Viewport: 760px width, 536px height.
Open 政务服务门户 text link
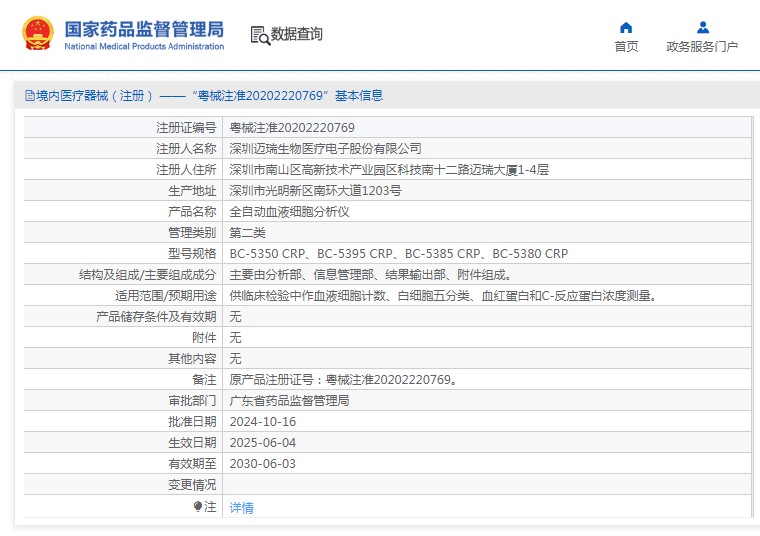click(702, 47)
